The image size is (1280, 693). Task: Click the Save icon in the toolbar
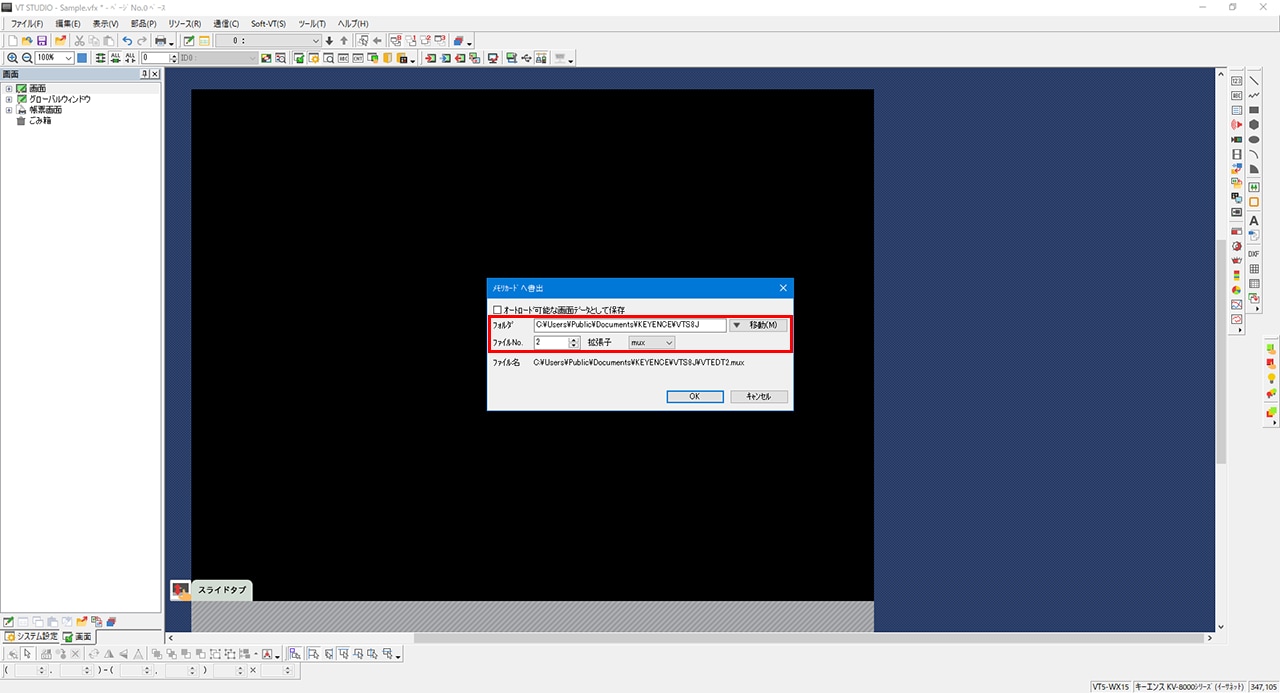point(42,41)
